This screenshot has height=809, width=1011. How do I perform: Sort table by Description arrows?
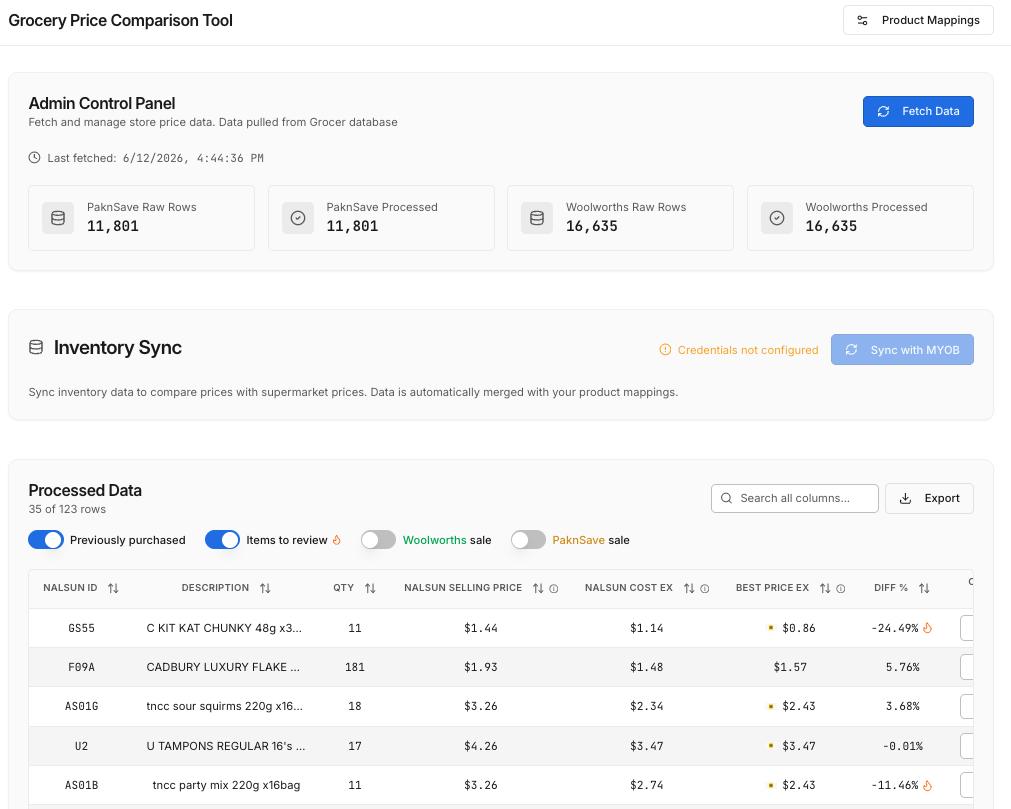tap(265, 588)
